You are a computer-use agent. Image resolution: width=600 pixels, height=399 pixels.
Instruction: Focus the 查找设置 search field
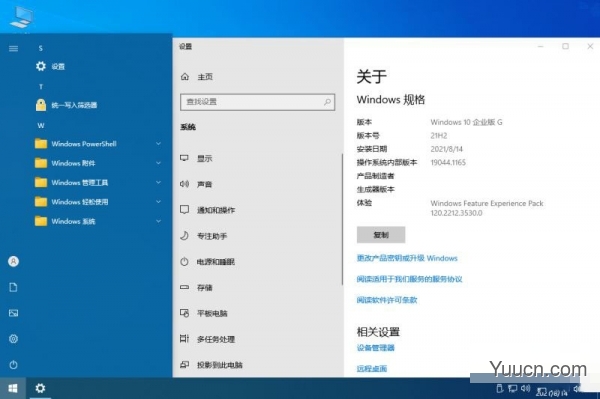(x=258, y=102)
